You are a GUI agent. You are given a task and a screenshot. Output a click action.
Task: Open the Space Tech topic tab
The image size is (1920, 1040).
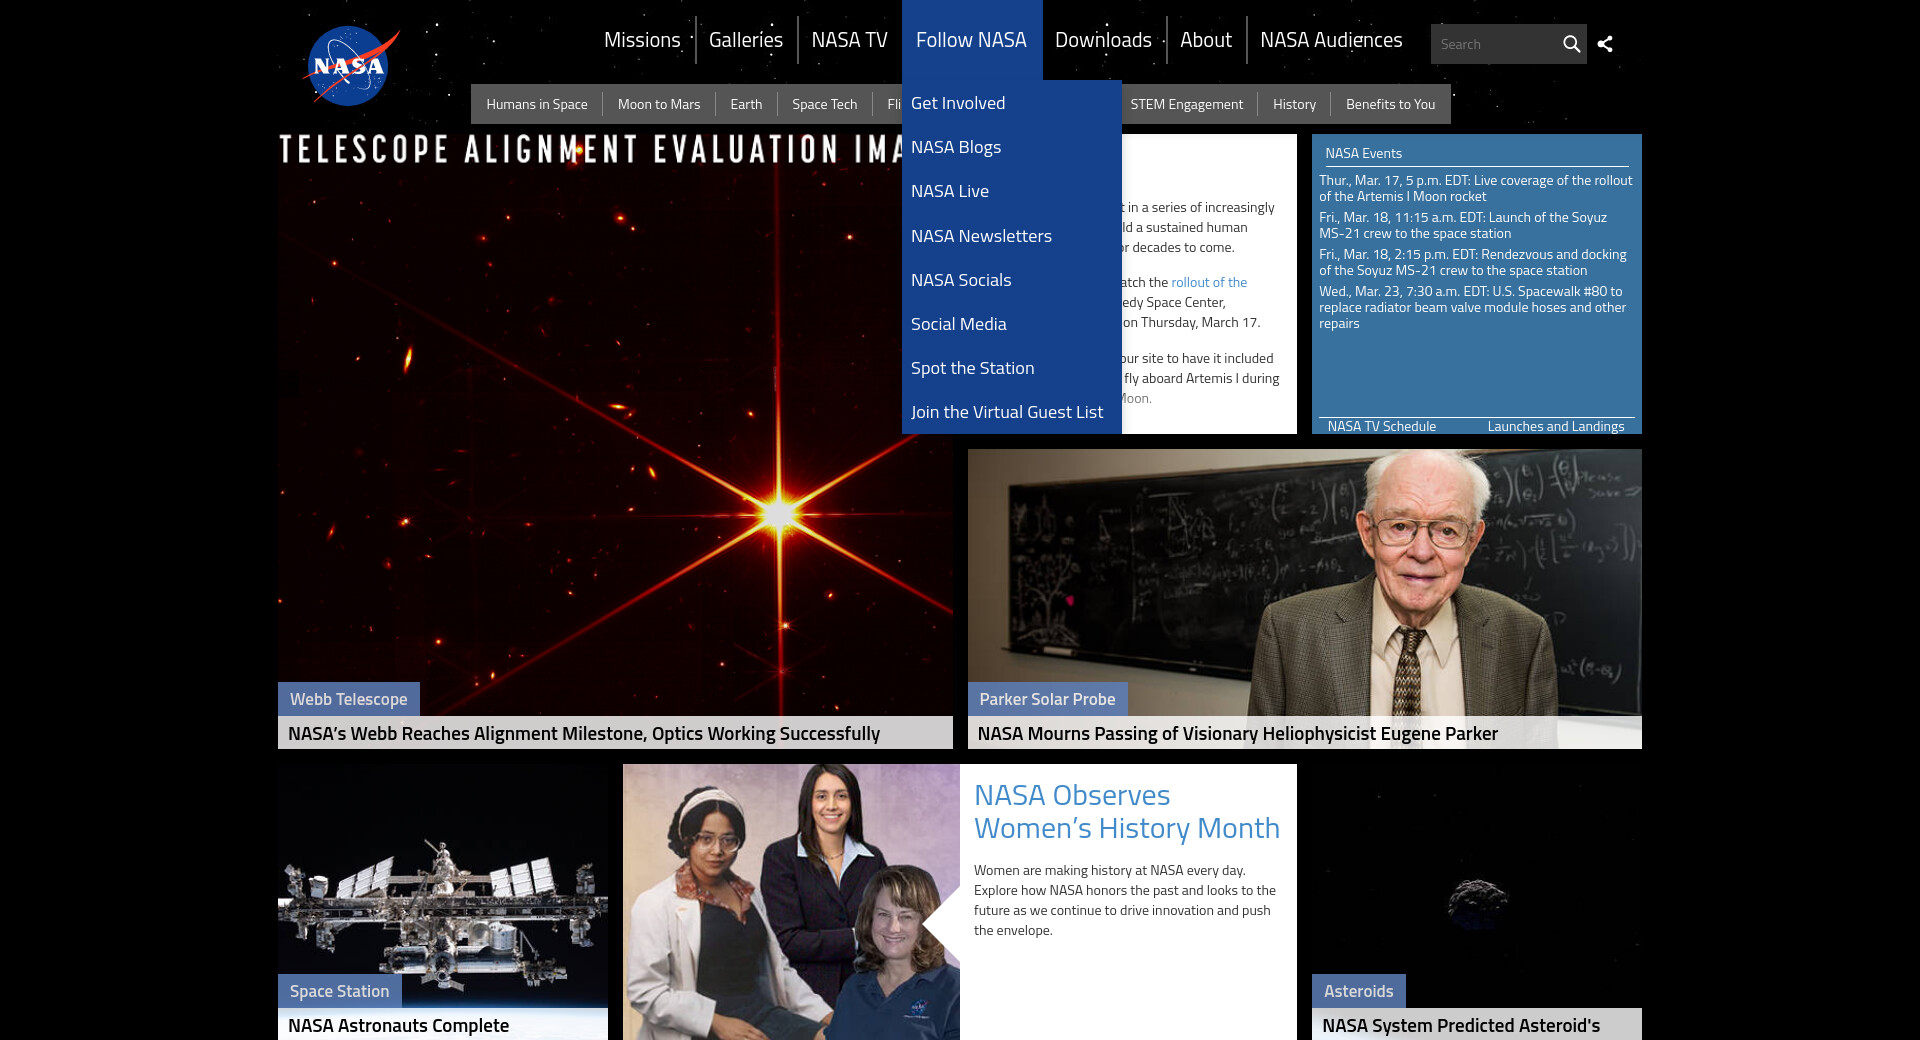coord(824,104)
